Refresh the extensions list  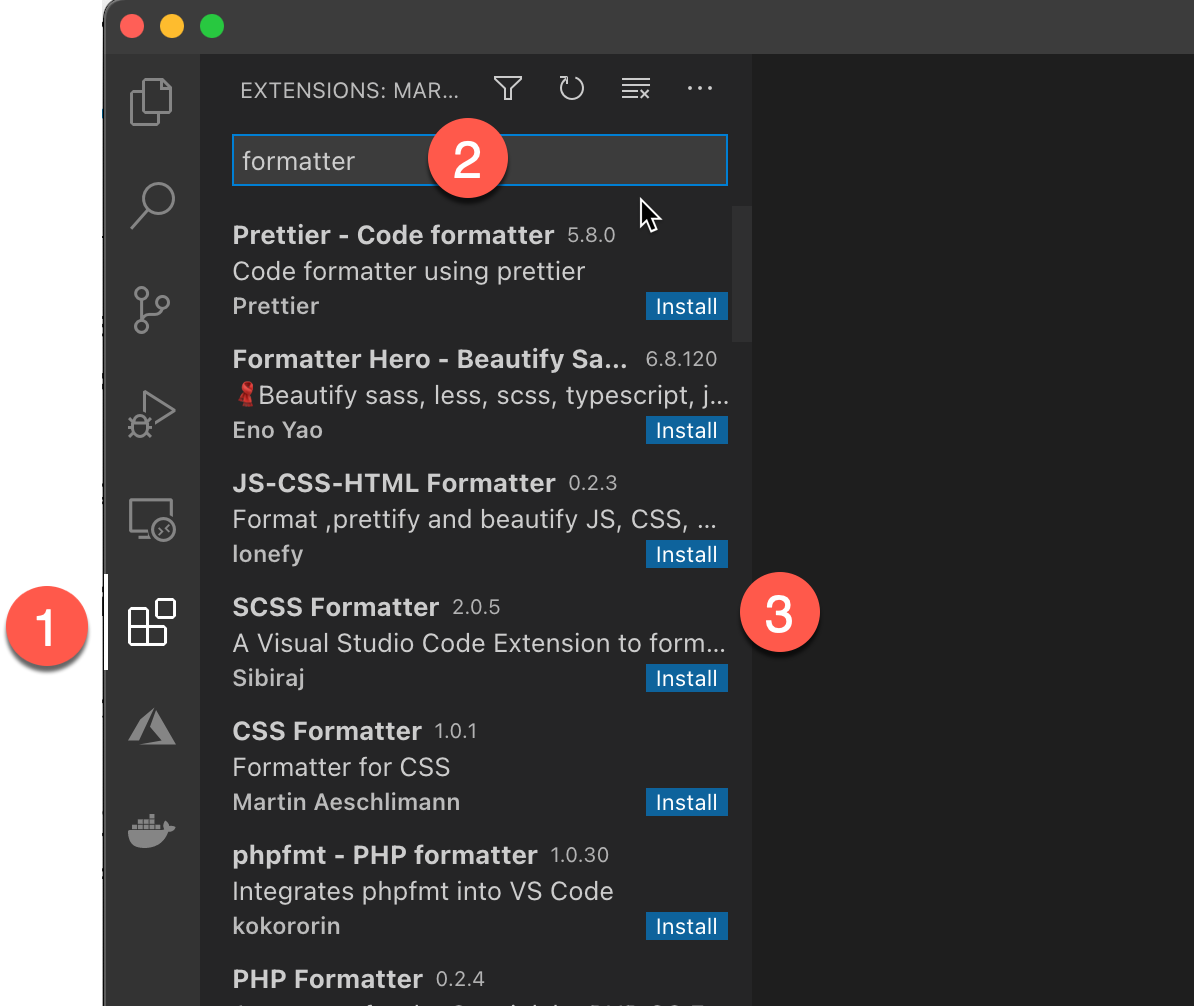(571, 88)
